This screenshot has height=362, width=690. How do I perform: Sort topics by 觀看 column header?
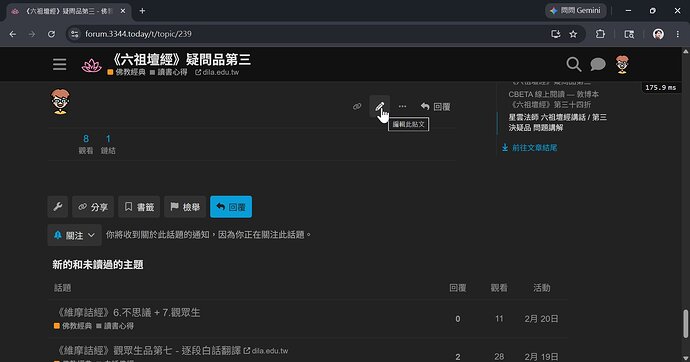coord(499,288)
